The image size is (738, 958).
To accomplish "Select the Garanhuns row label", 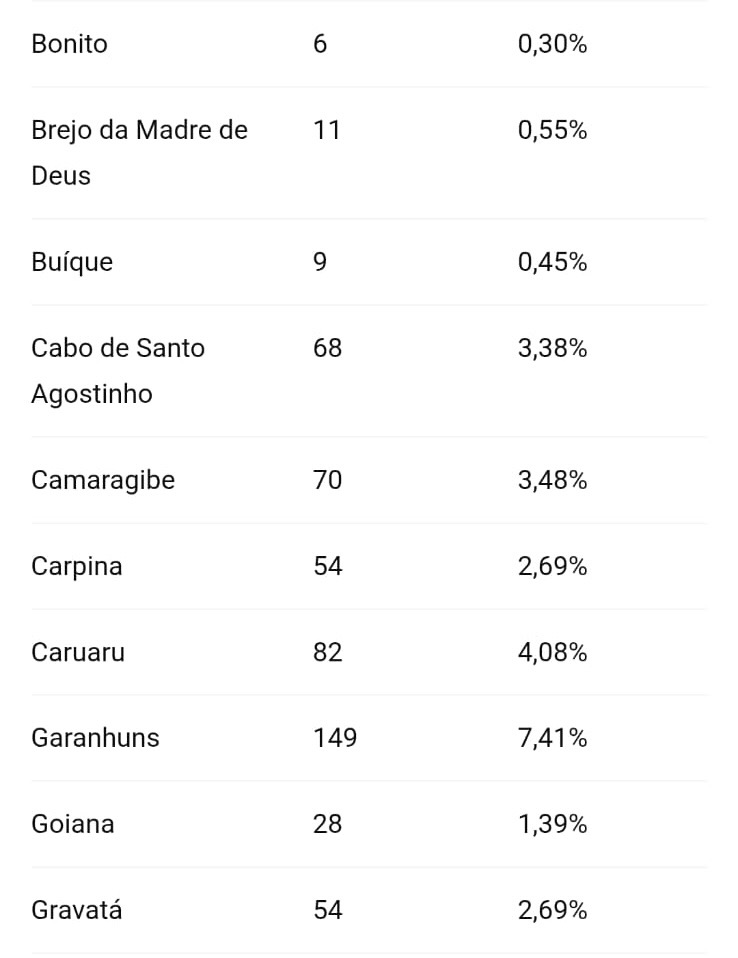I will (95, 738).
